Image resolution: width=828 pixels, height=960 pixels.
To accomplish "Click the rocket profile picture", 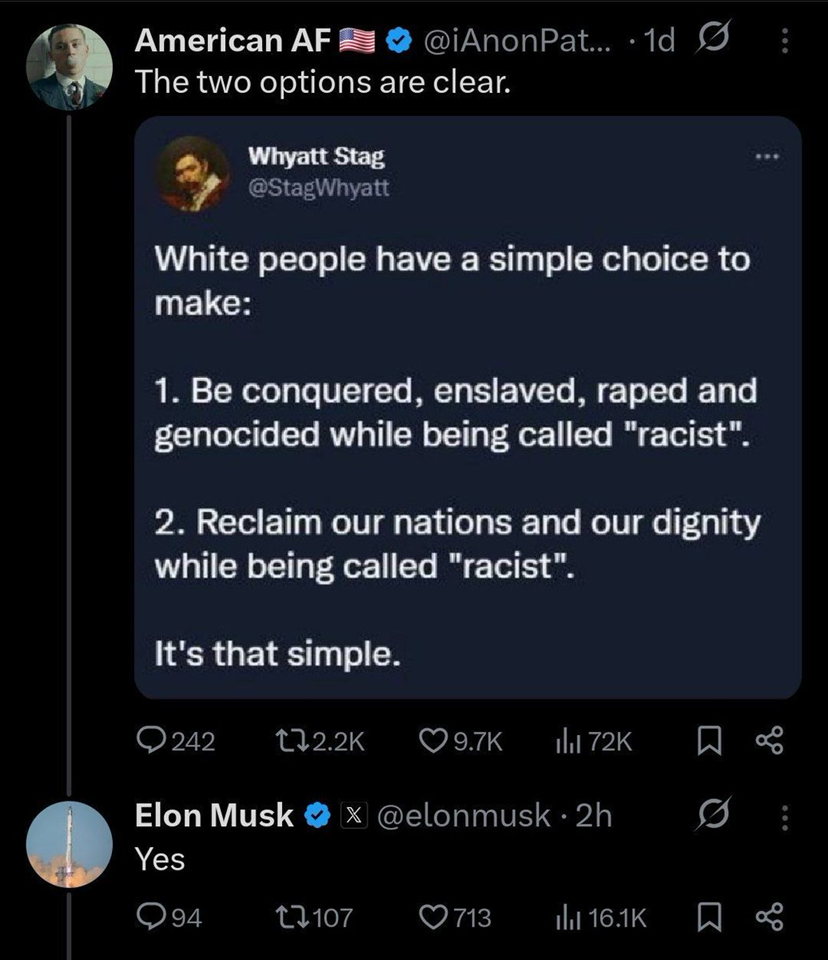I will pyautogui.click(x=69, y=842).
